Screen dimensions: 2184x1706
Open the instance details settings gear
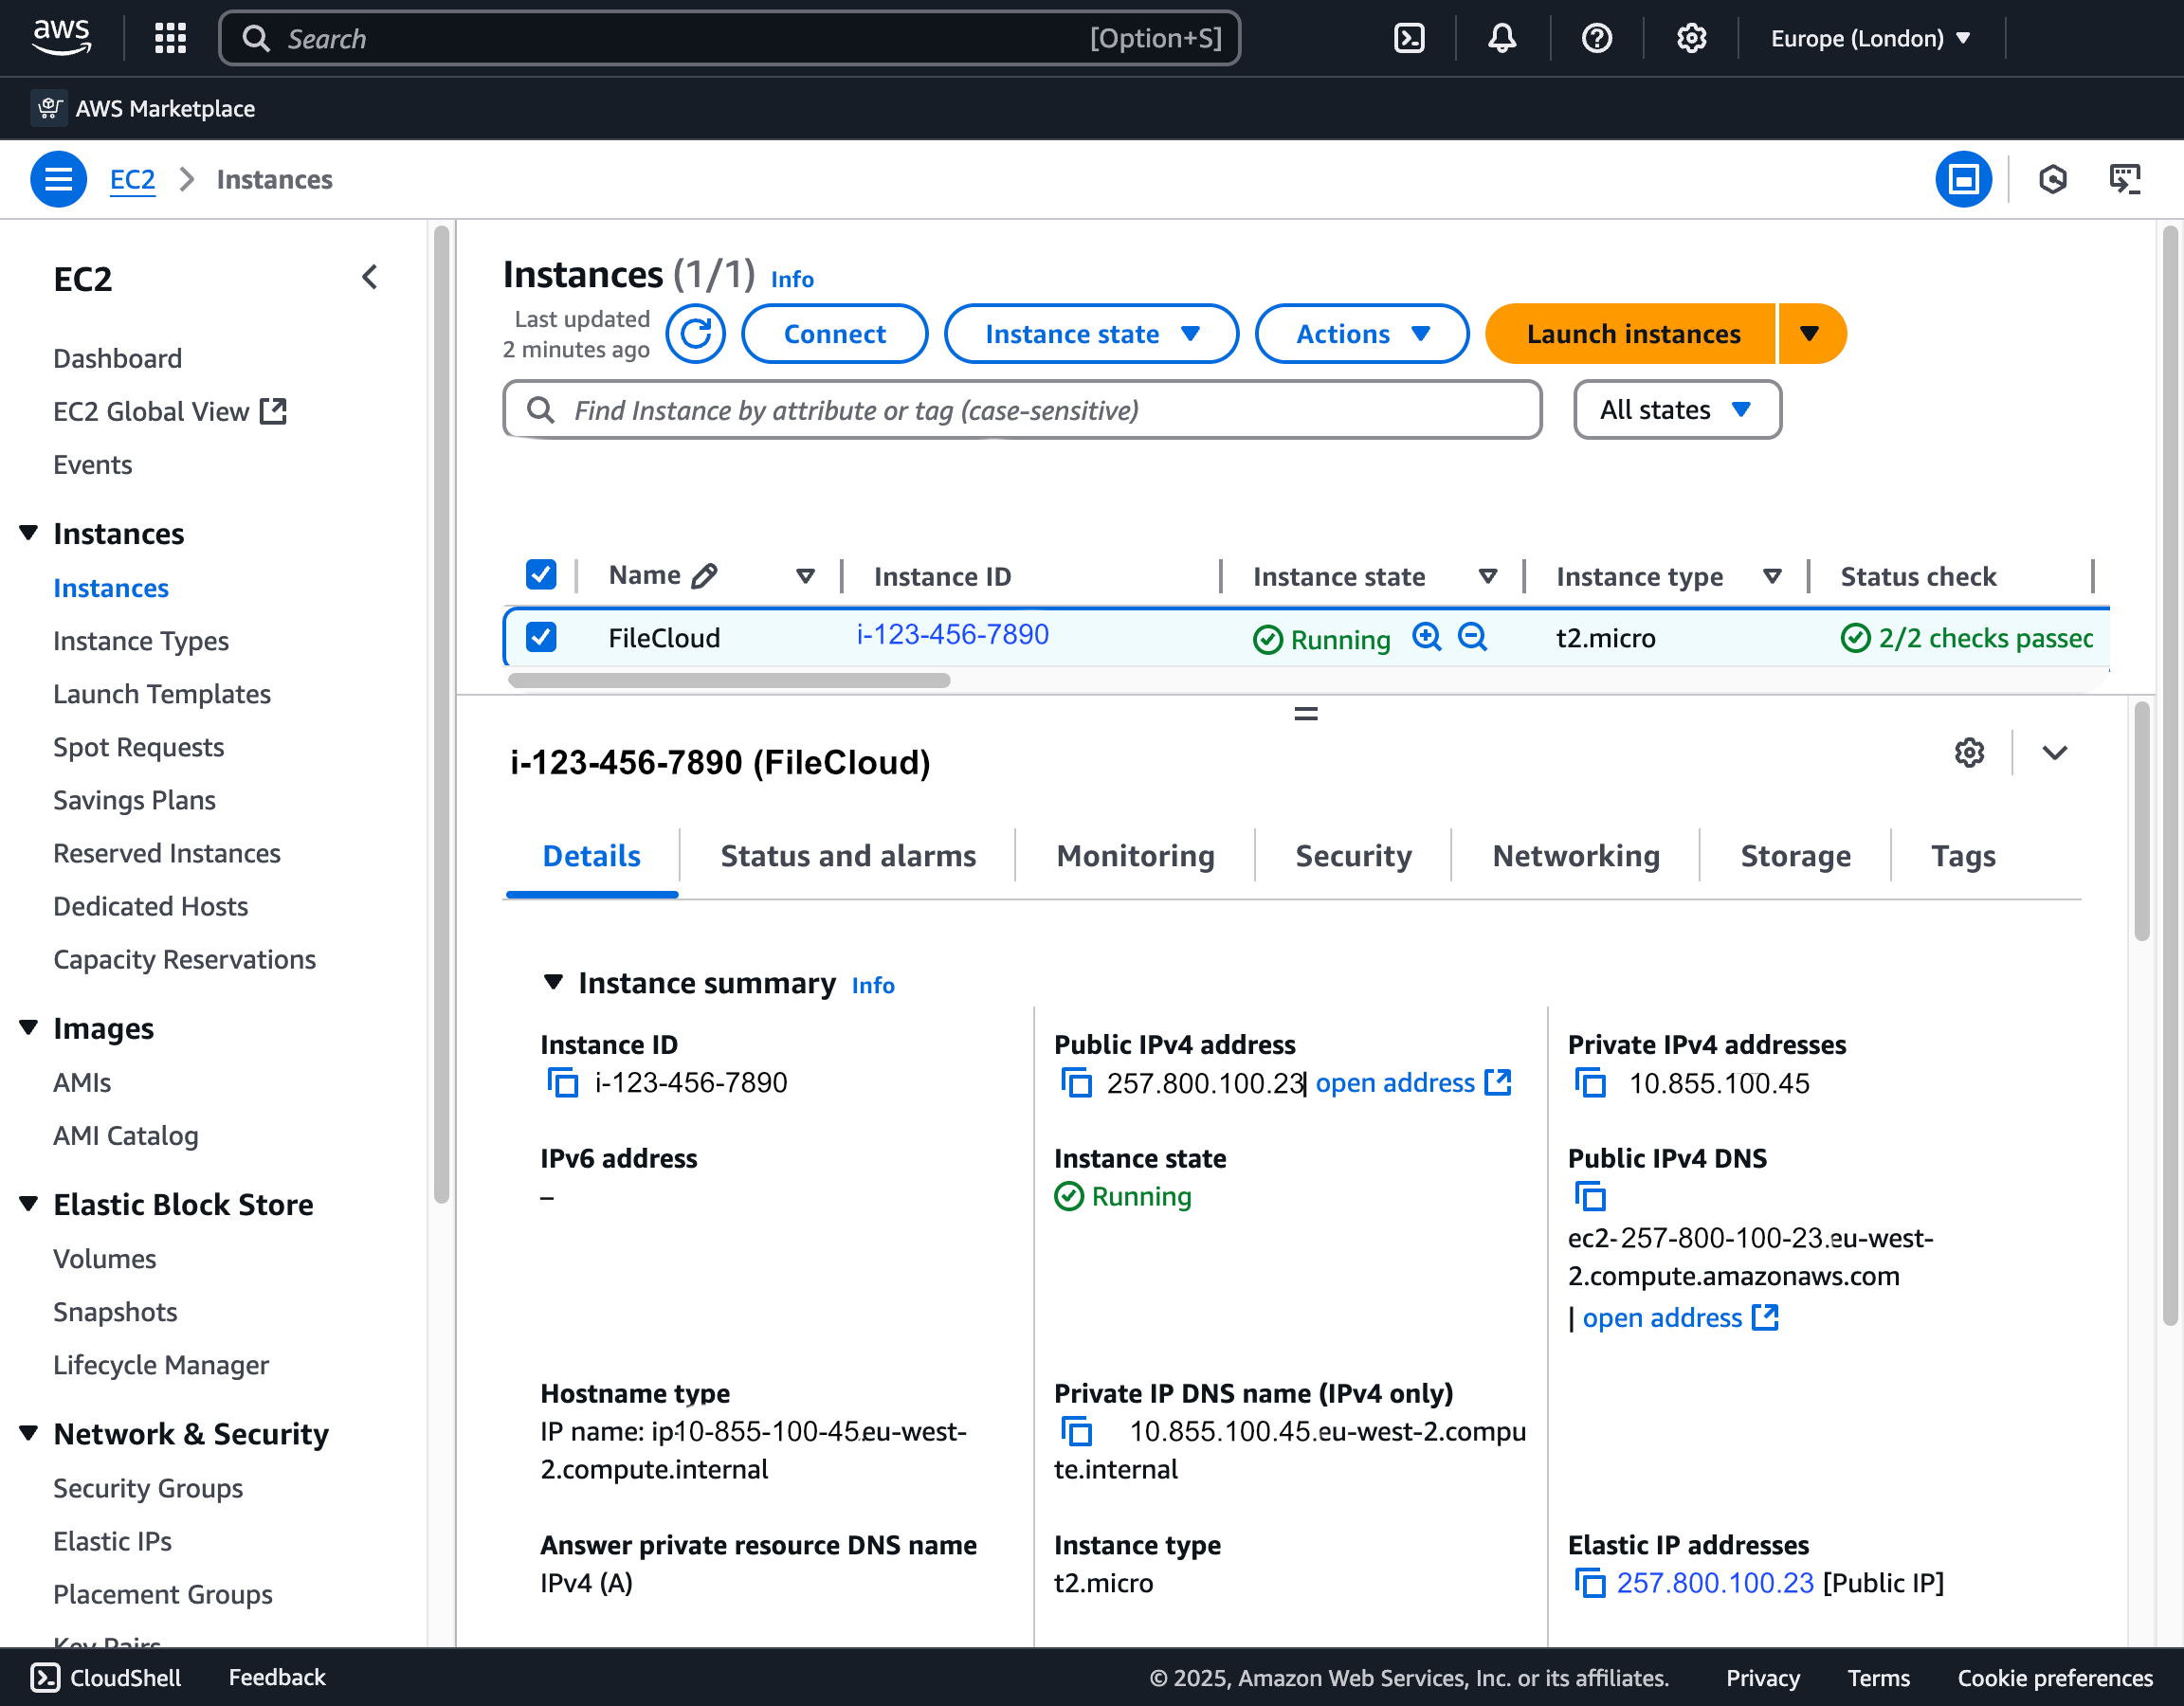tap(1969, 752)
